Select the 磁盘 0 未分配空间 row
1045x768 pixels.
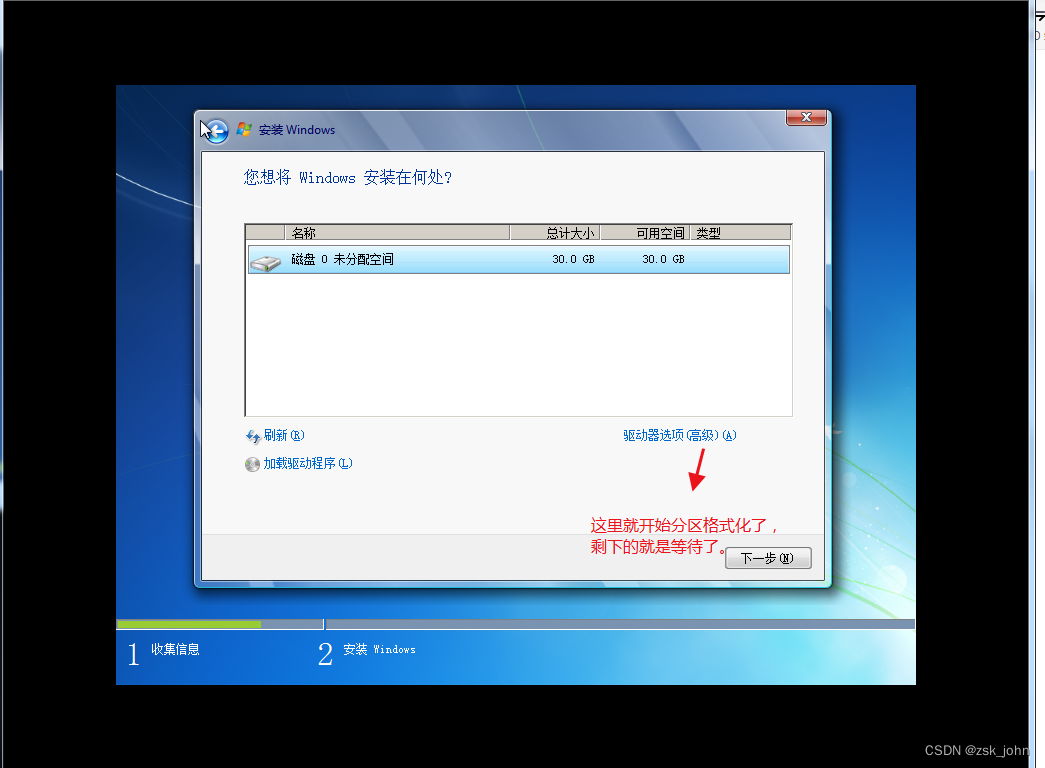click(519, 259)
